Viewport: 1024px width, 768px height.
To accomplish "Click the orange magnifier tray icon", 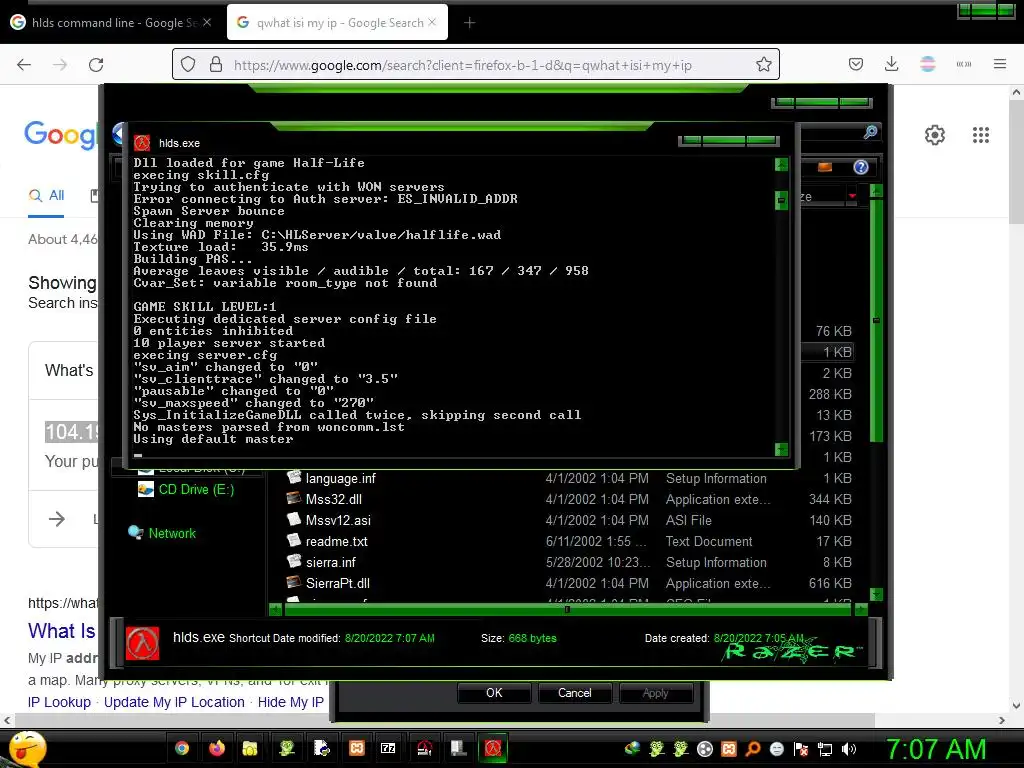I will [x=753, y=750].
